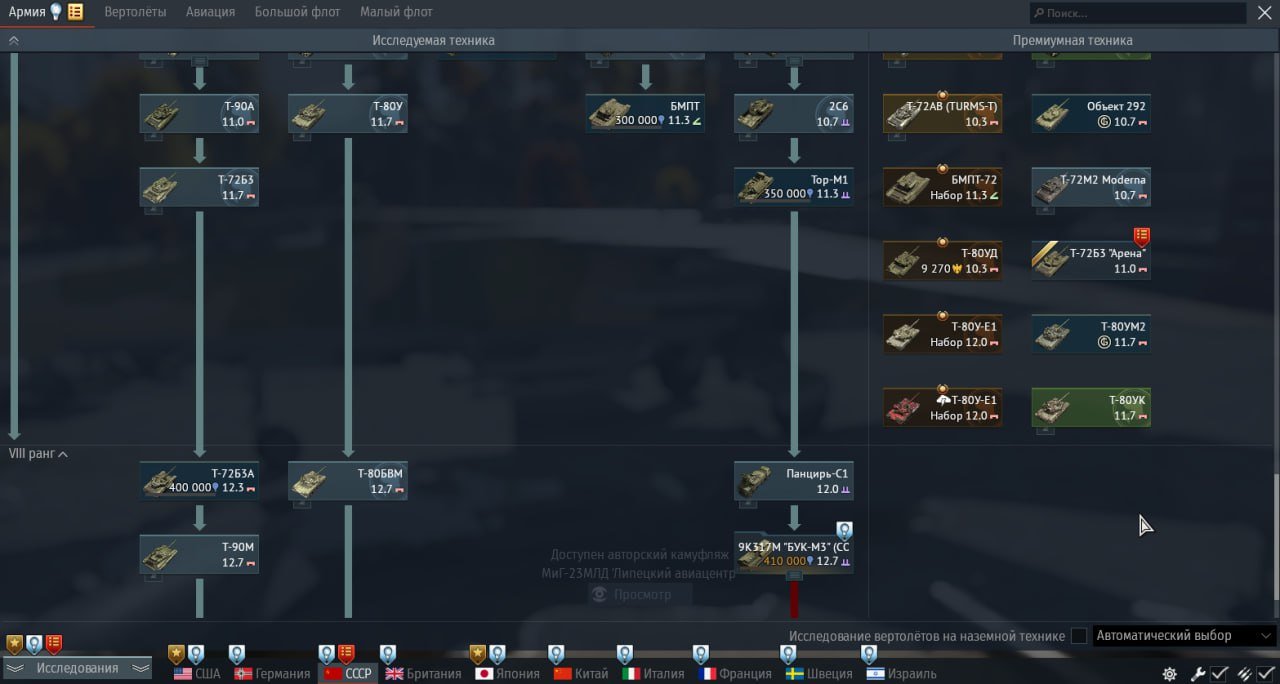Open the Большой флот tab
The height and width of the screenshot is (684, 1280).
297,12
